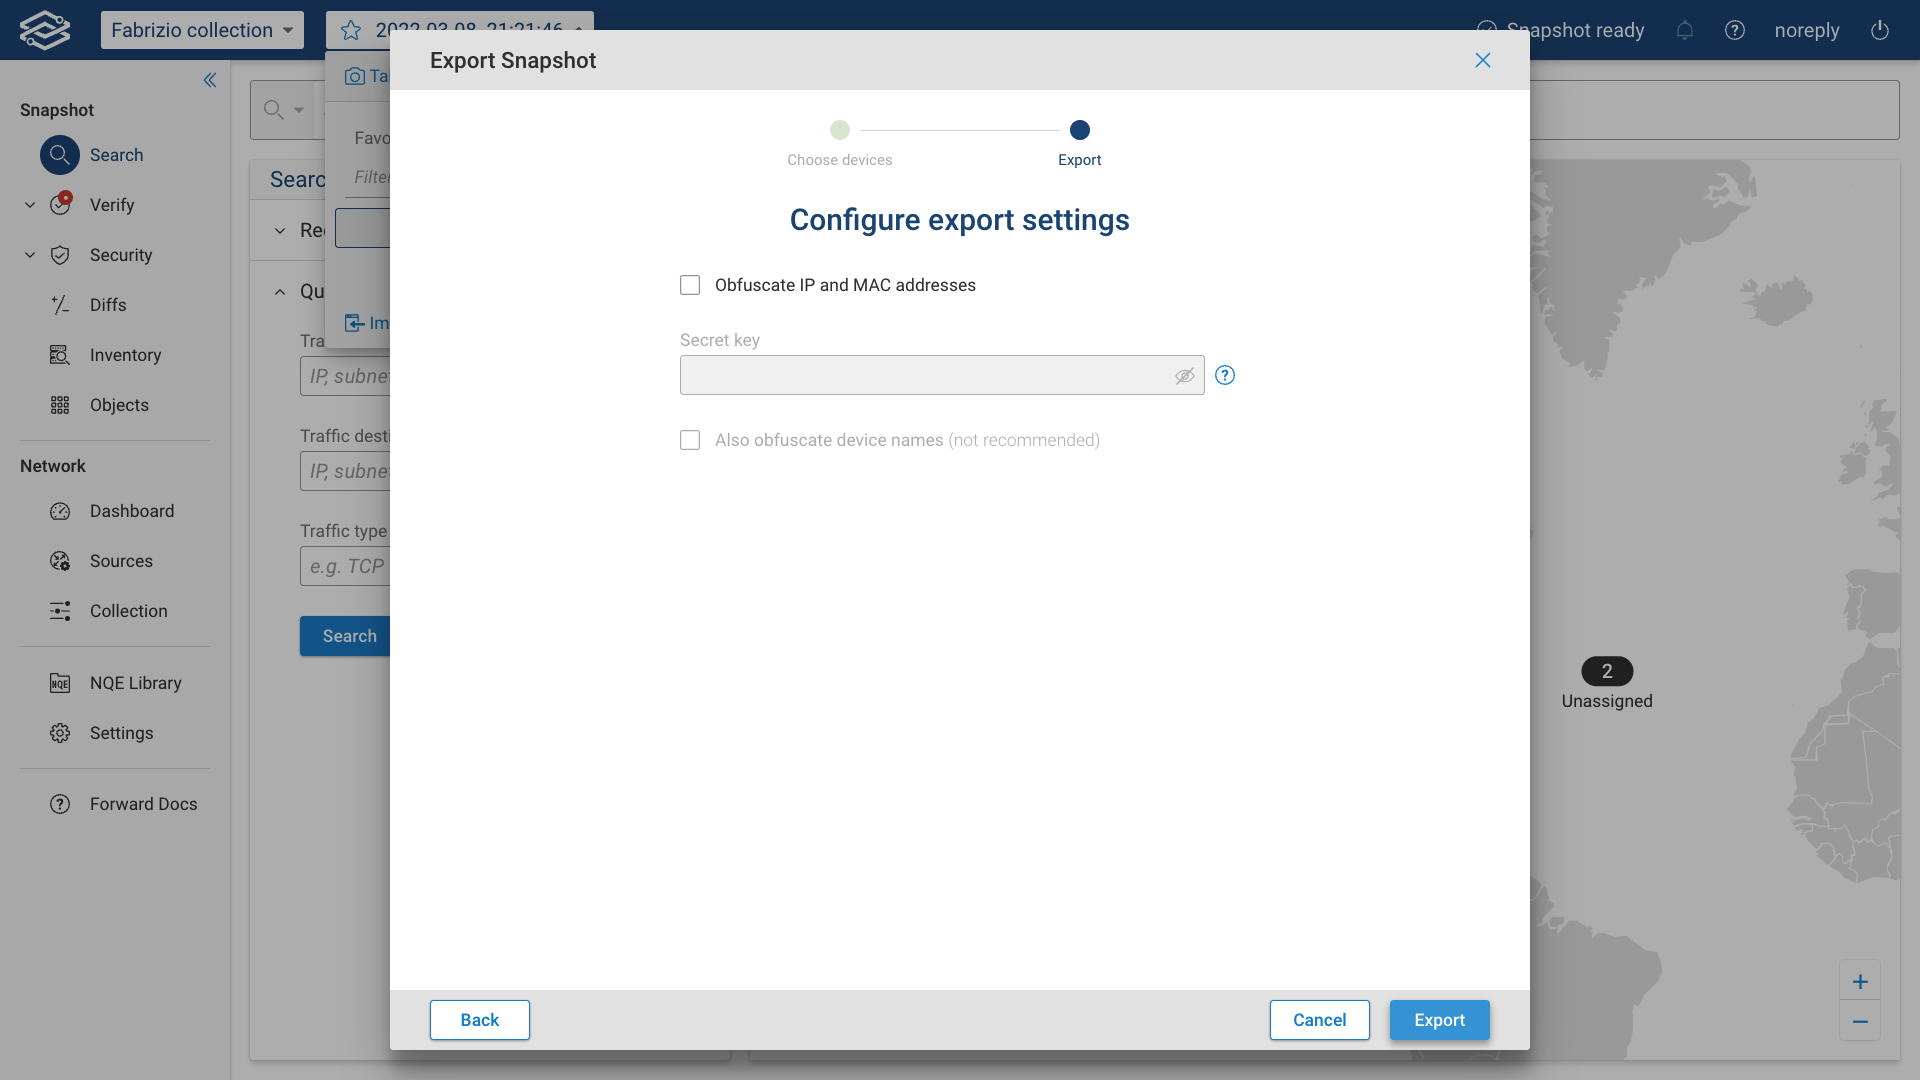Screen dimensions: 1920x1080
Task: Collapse the left sidebar panel
Action: coord(210,80)
